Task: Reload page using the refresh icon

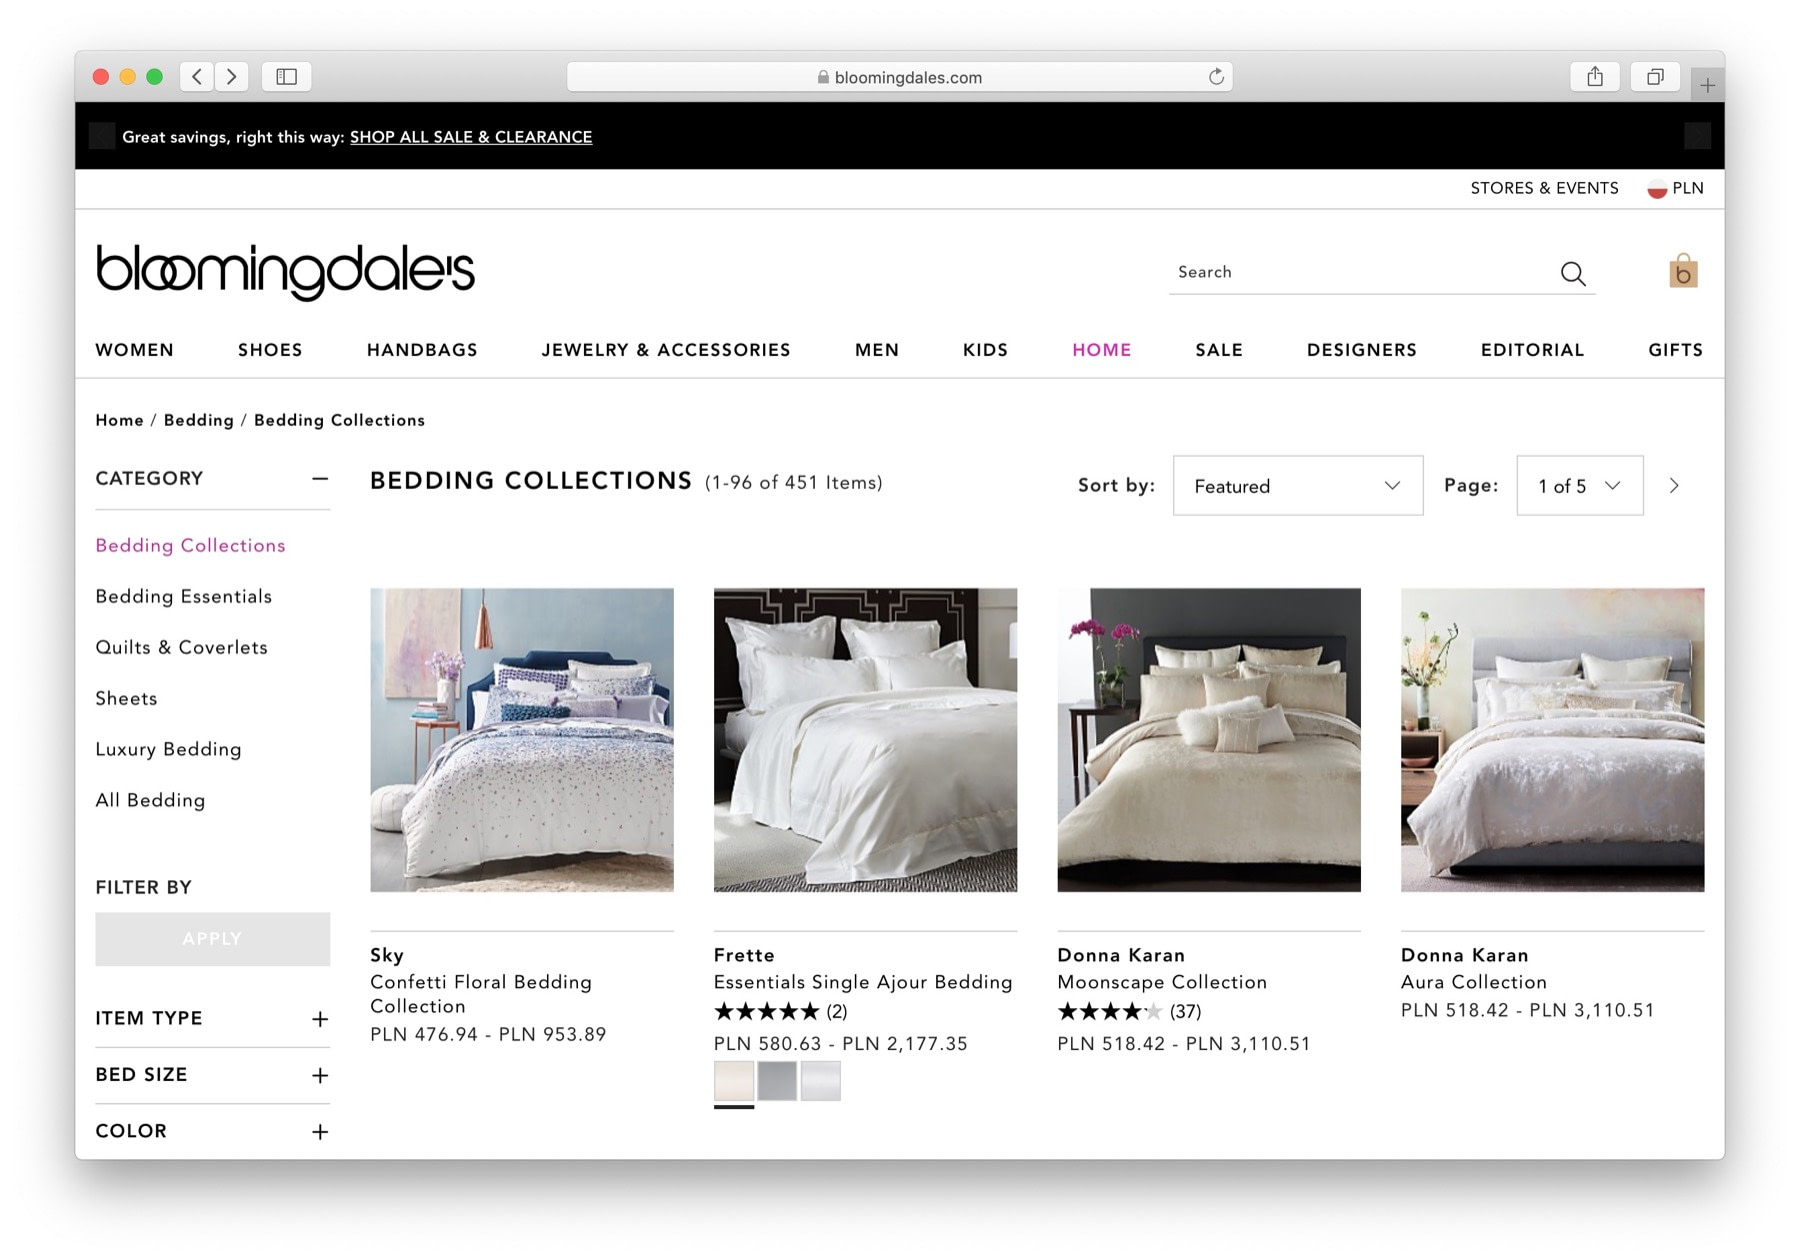Action: [x=1216, y=77]
